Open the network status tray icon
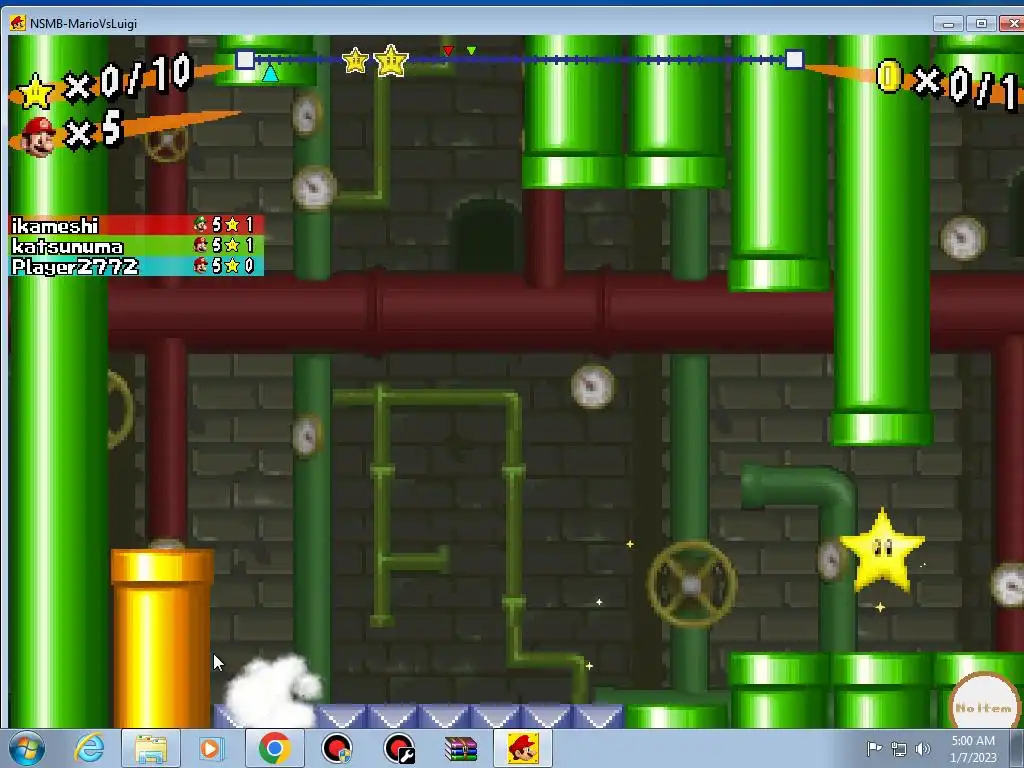The height and width of the screenshot is (768, 1024). [899, 749]
